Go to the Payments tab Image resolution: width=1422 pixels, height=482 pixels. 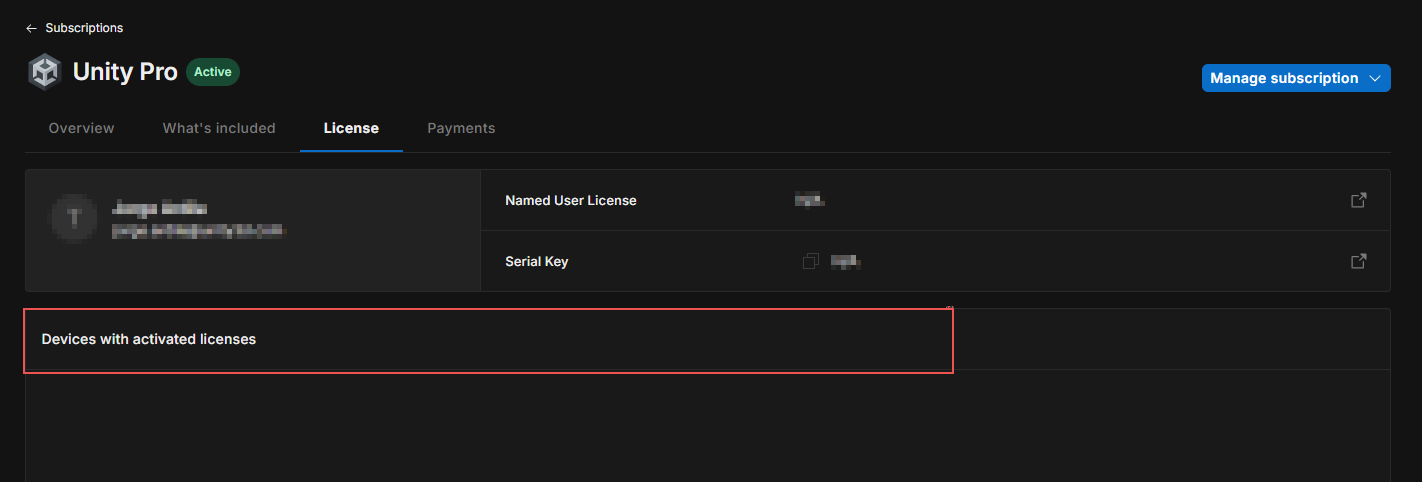(461, 128)
